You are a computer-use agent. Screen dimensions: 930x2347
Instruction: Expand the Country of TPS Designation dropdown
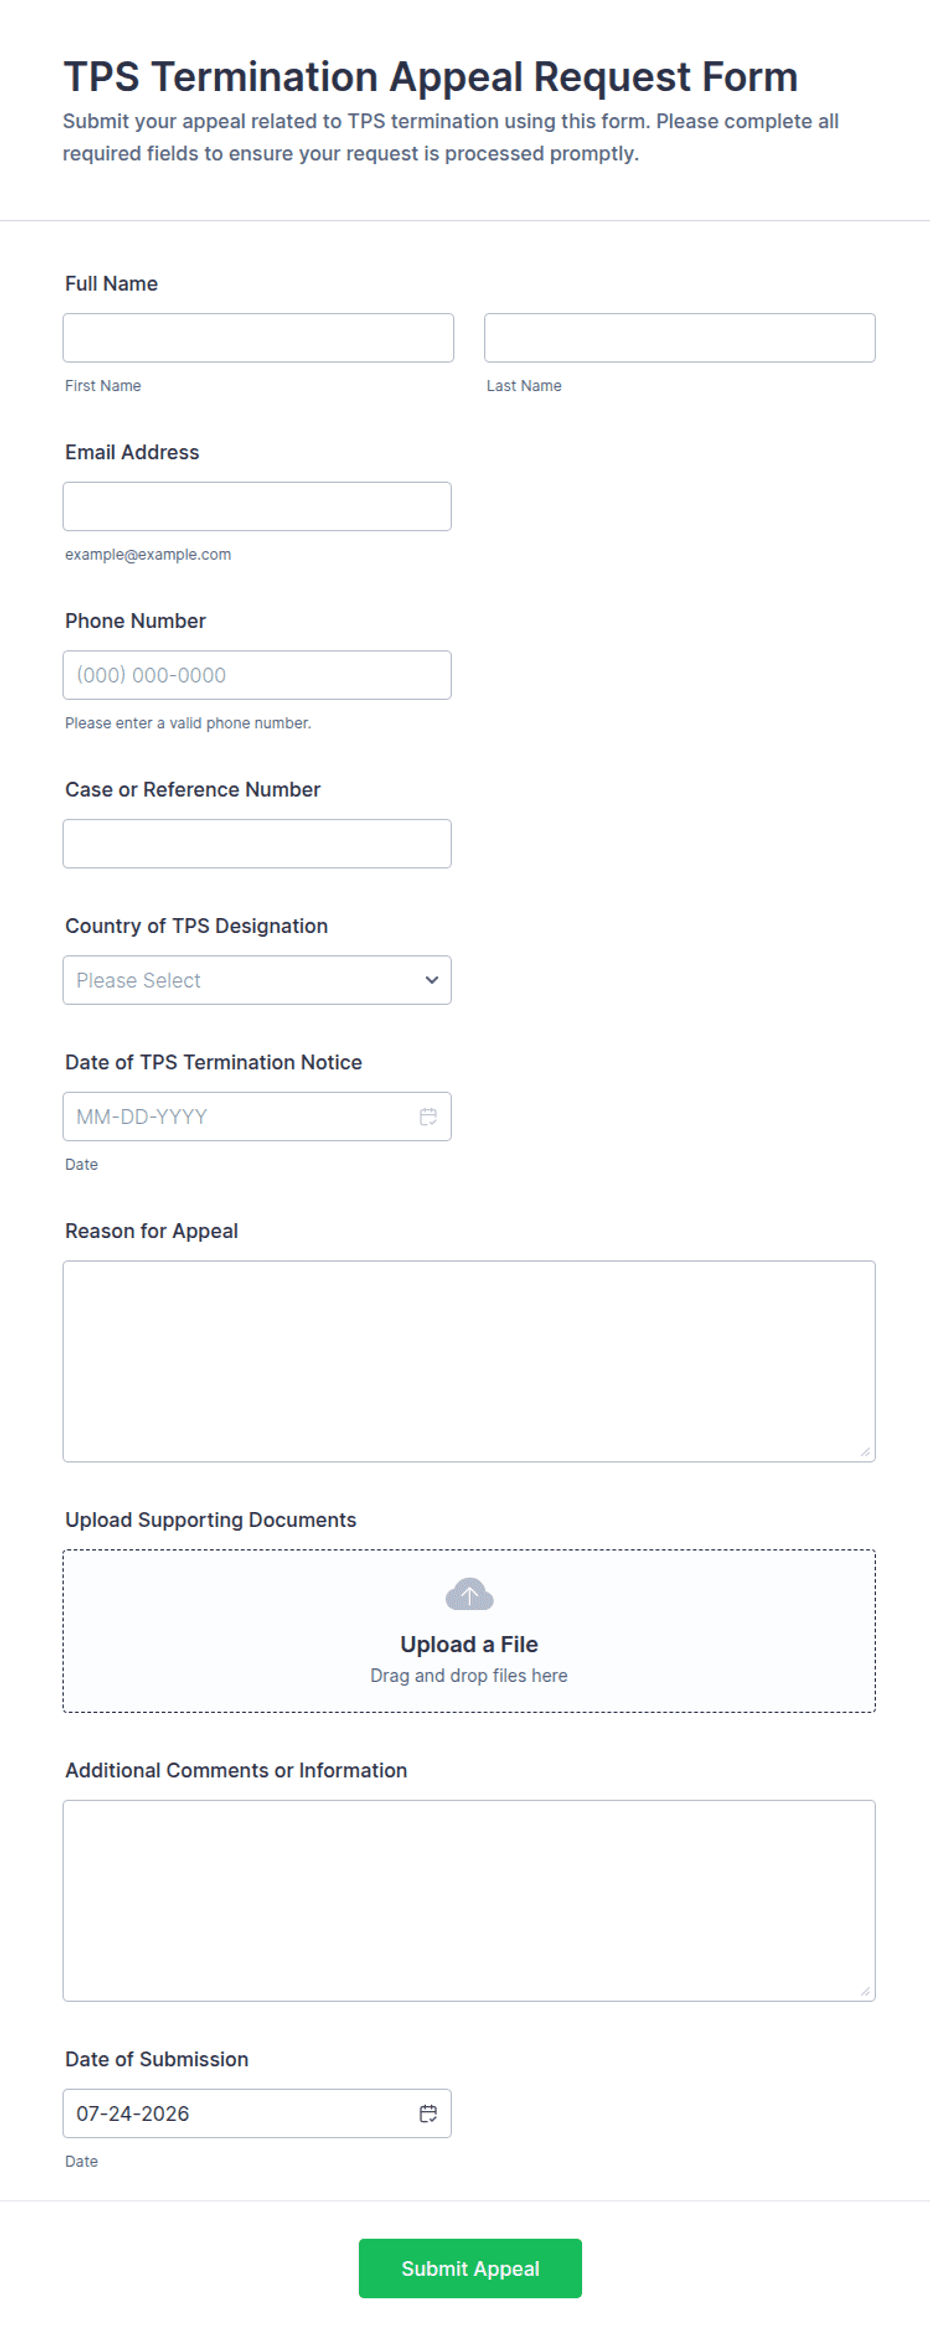(x=257, y=980)
